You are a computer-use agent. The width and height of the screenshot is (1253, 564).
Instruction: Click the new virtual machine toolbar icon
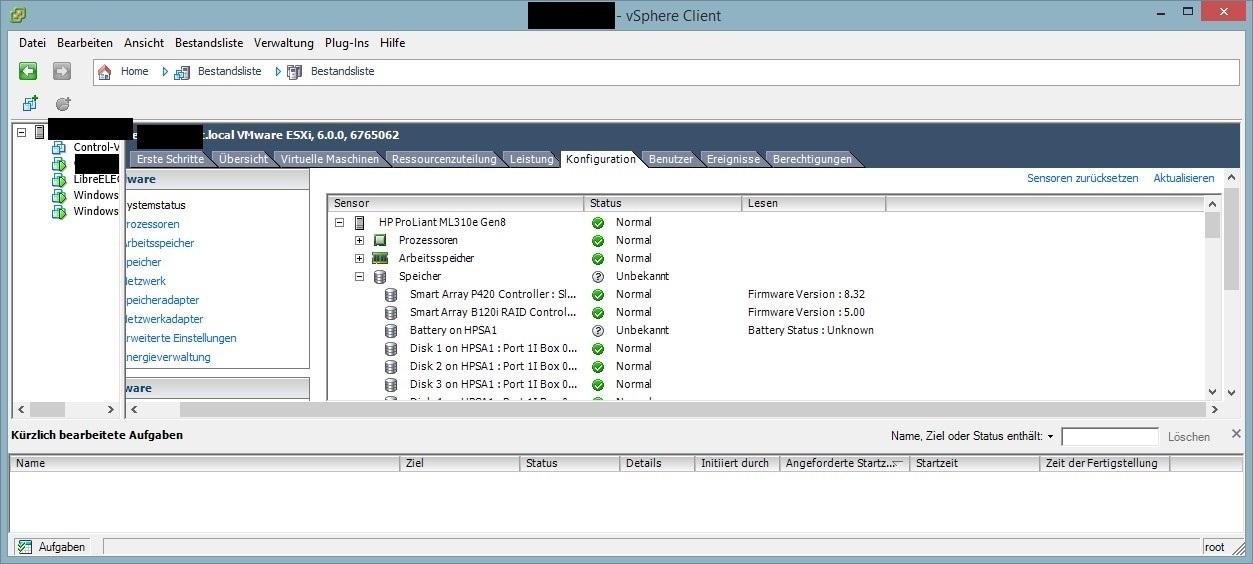[x=30, y=103]
